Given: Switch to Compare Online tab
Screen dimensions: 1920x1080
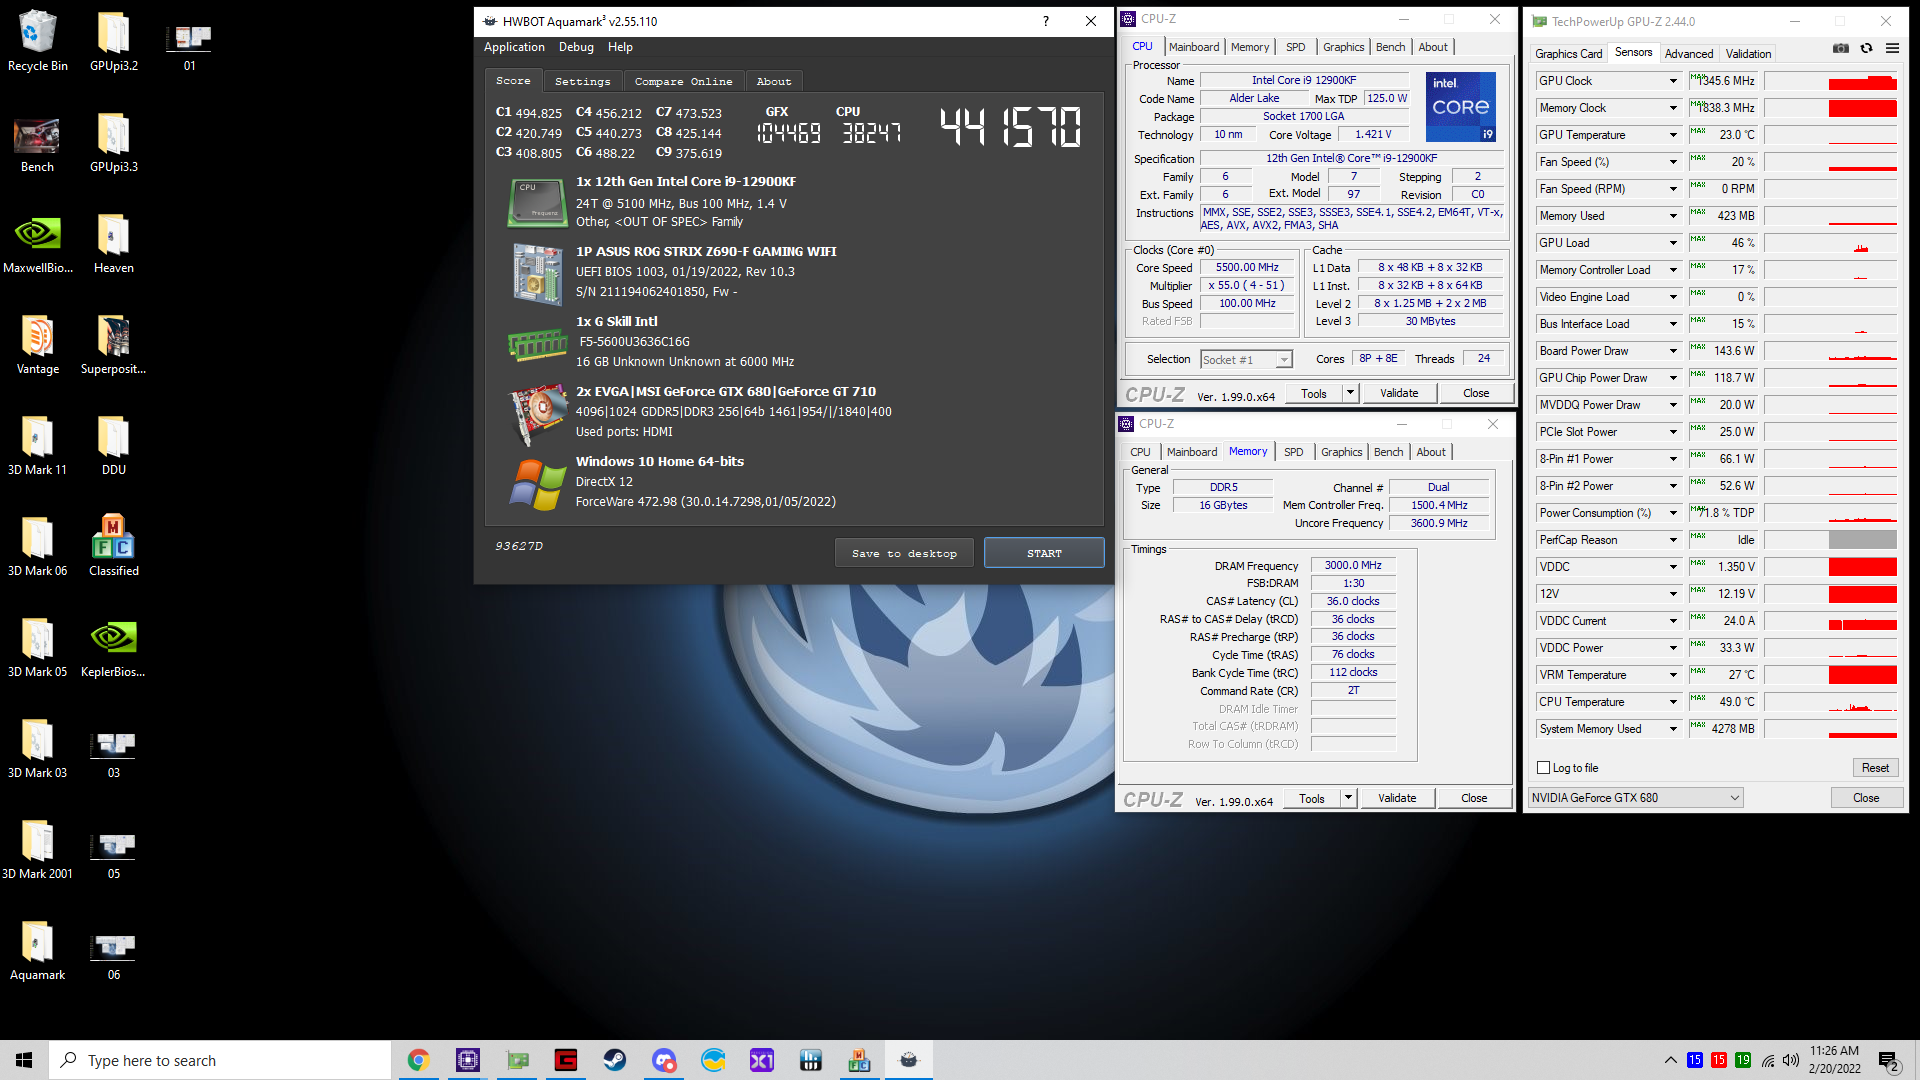Looking at the screenshot, I should (683, 81).
